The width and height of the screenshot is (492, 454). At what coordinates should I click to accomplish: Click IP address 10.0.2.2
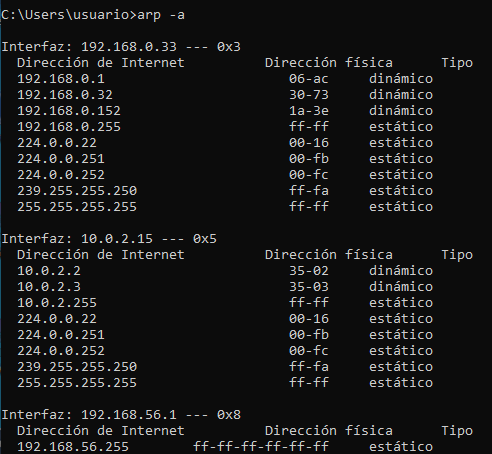(x=49, y=271)
